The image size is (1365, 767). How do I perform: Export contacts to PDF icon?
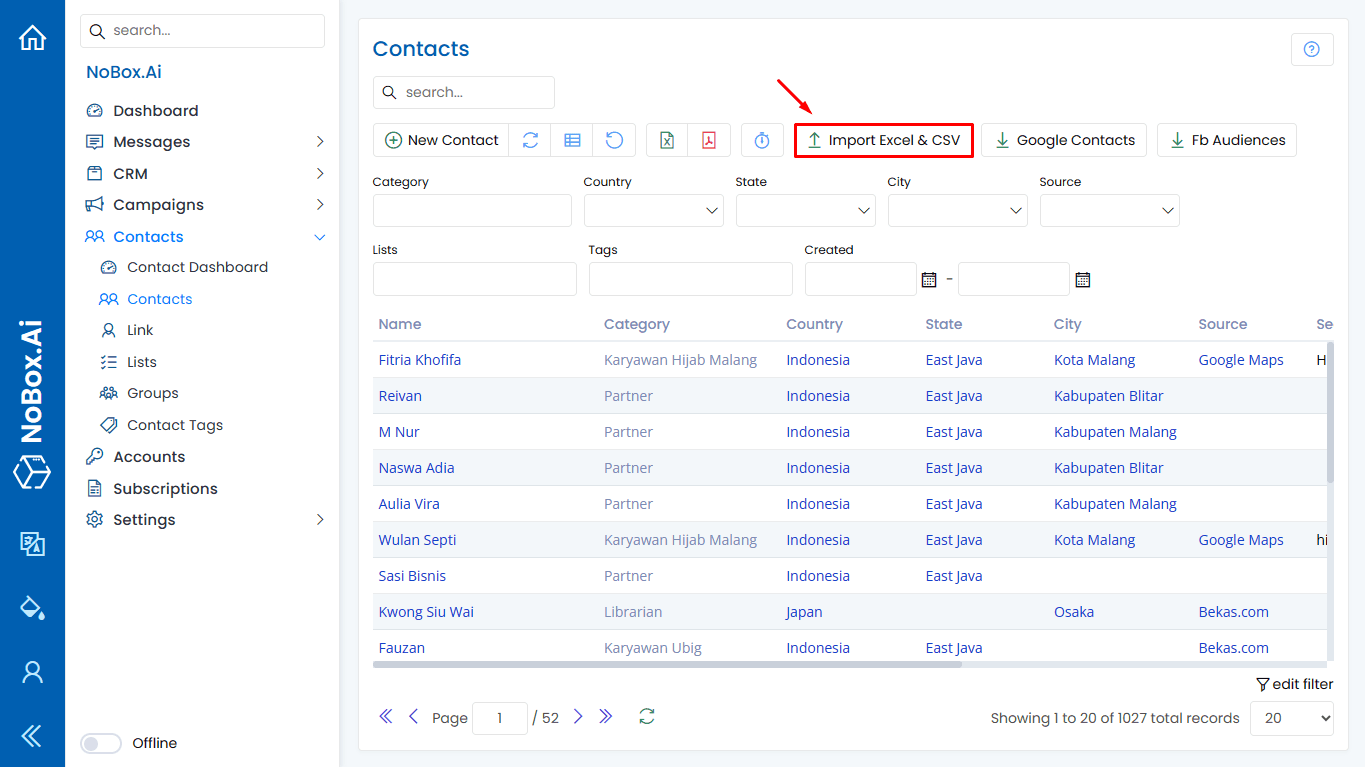click(x=709, y=140)
